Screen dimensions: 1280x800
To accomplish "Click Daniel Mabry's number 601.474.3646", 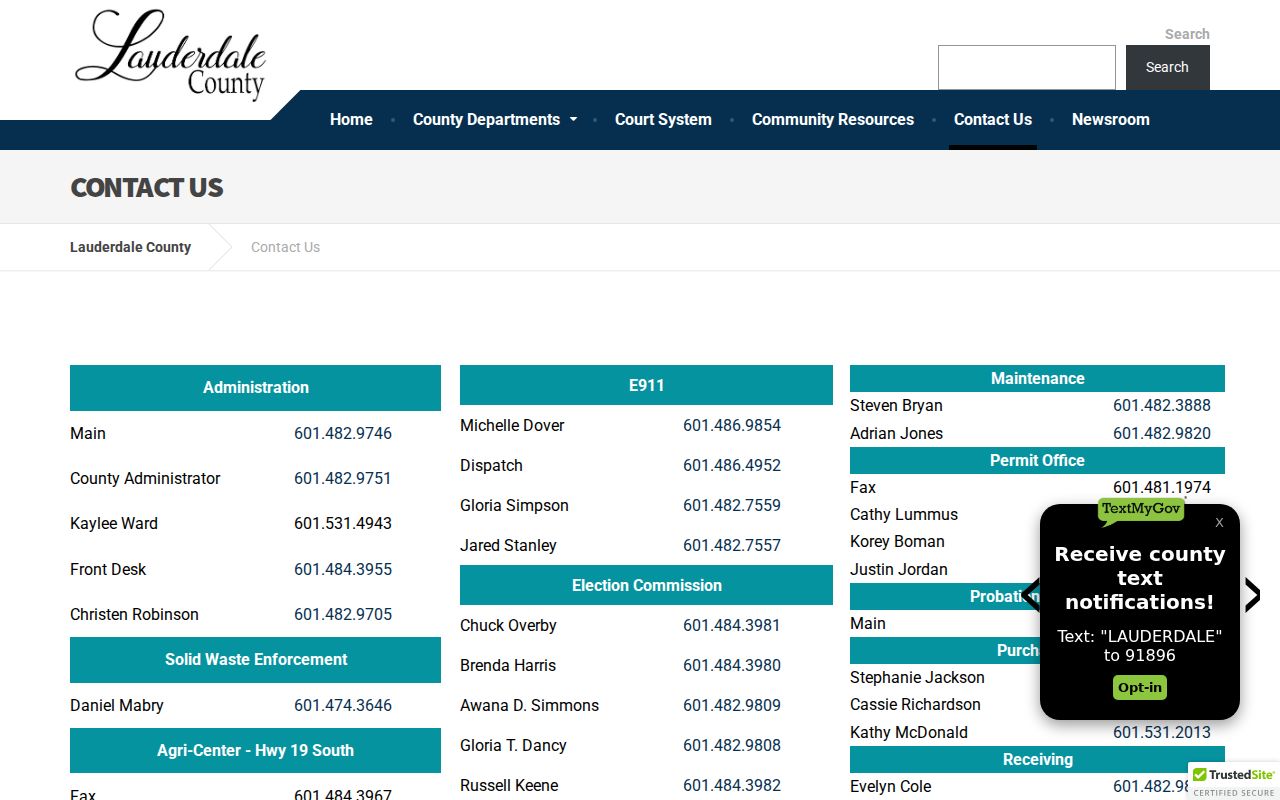I will pos(343,705).
